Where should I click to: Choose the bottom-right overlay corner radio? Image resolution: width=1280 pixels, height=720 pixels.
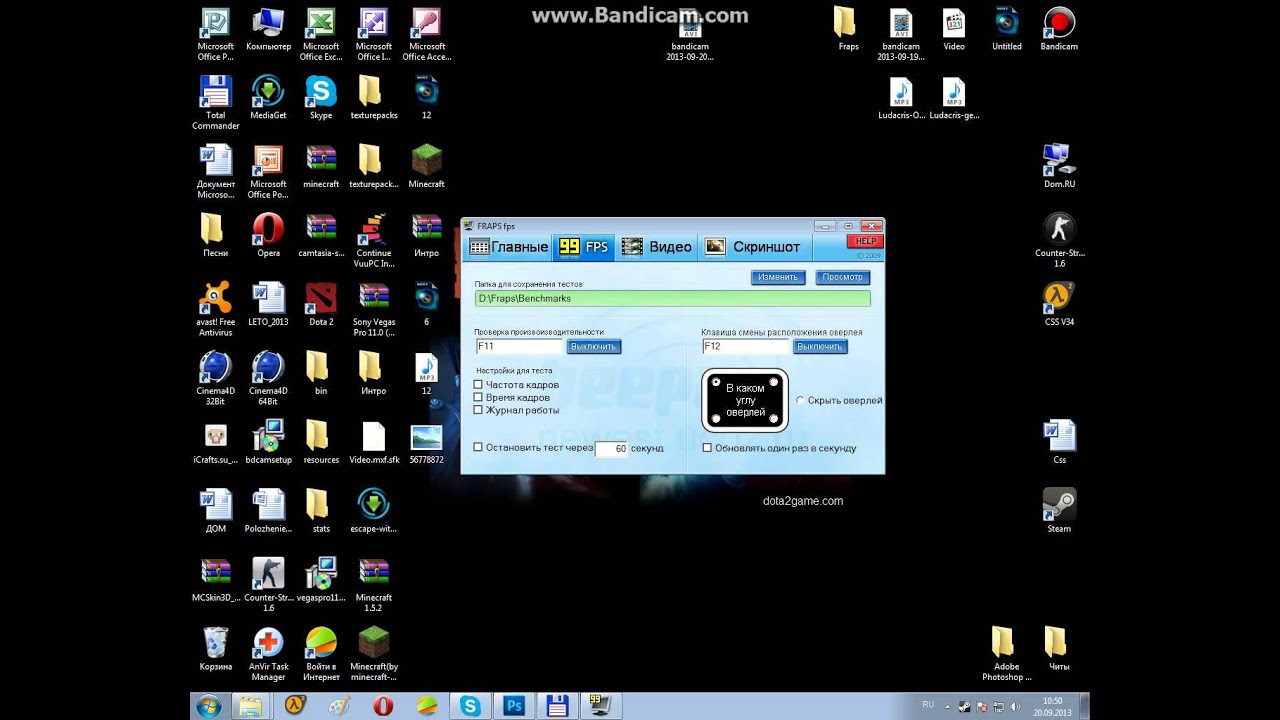click(774, 418)
